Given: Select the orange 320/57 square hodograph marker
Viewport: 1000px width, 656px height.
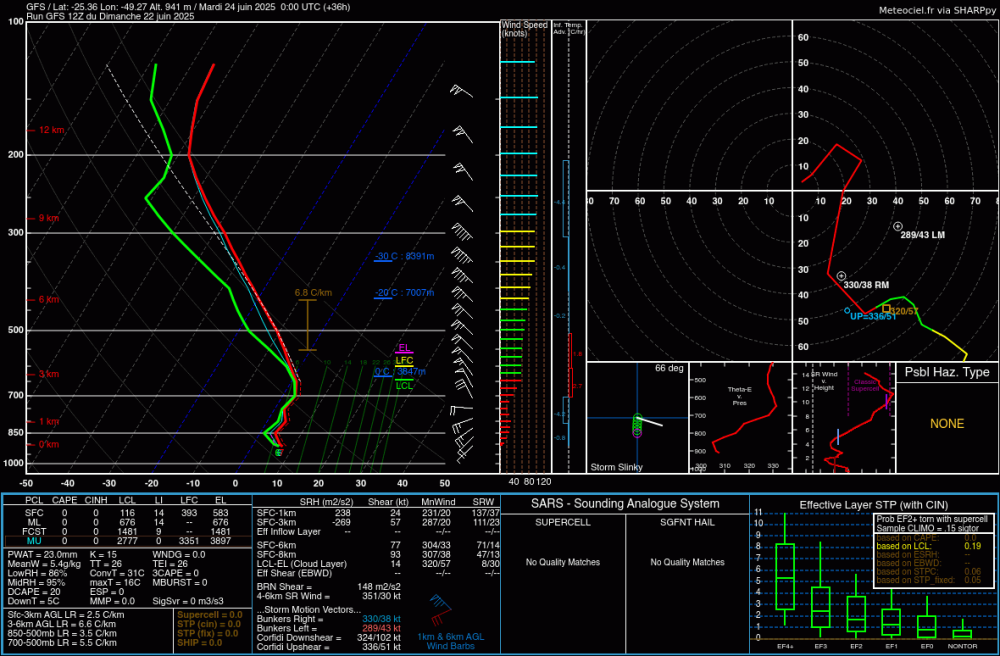Looking at the screenshot, I should click(887, 309).
